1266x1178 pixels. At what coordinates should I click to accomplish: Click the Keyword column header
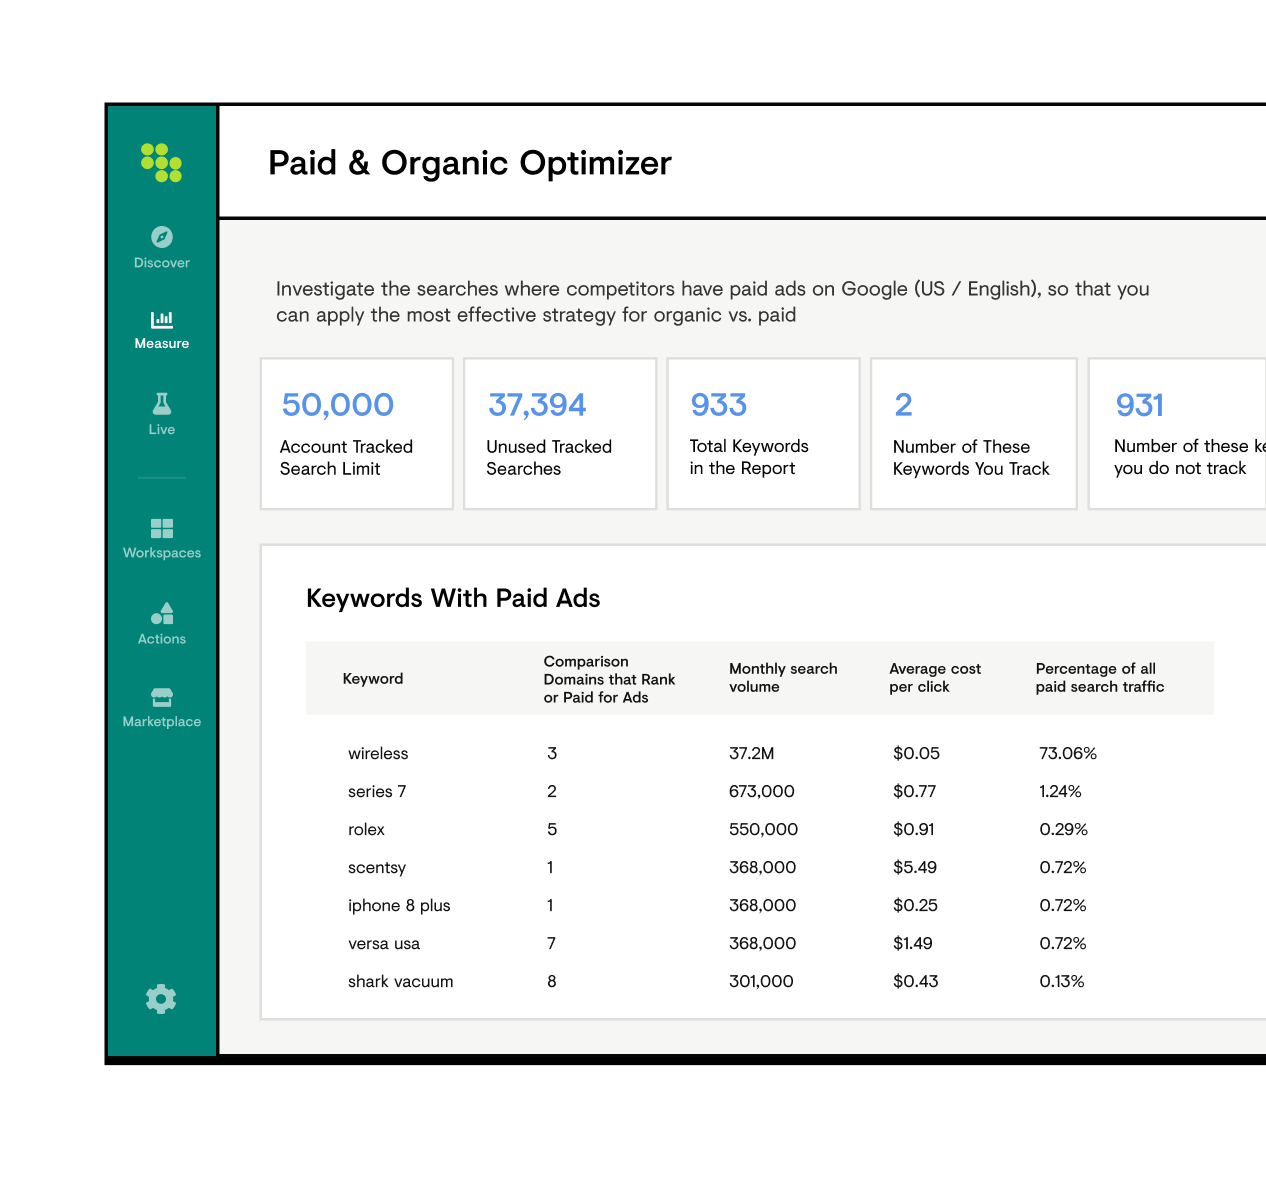[x=373, y=678]
